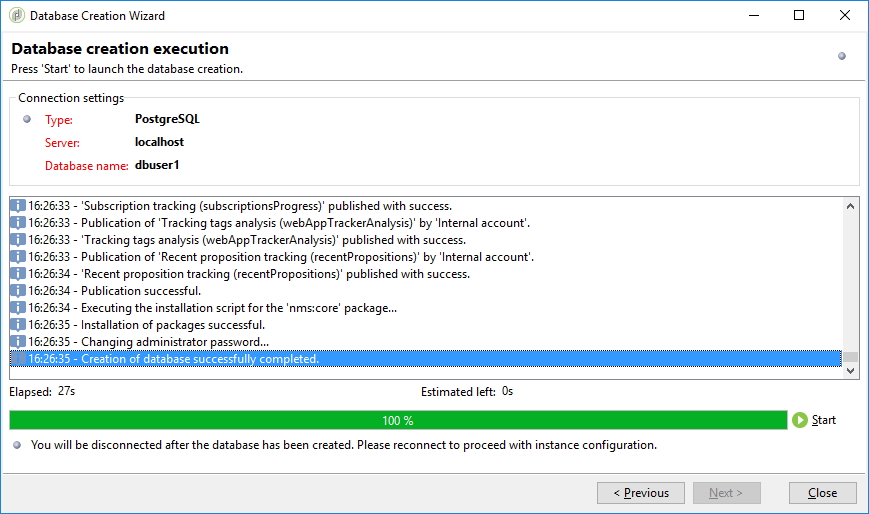Click the green Start play icon
The image size is (869, 514).
(799, 420)
